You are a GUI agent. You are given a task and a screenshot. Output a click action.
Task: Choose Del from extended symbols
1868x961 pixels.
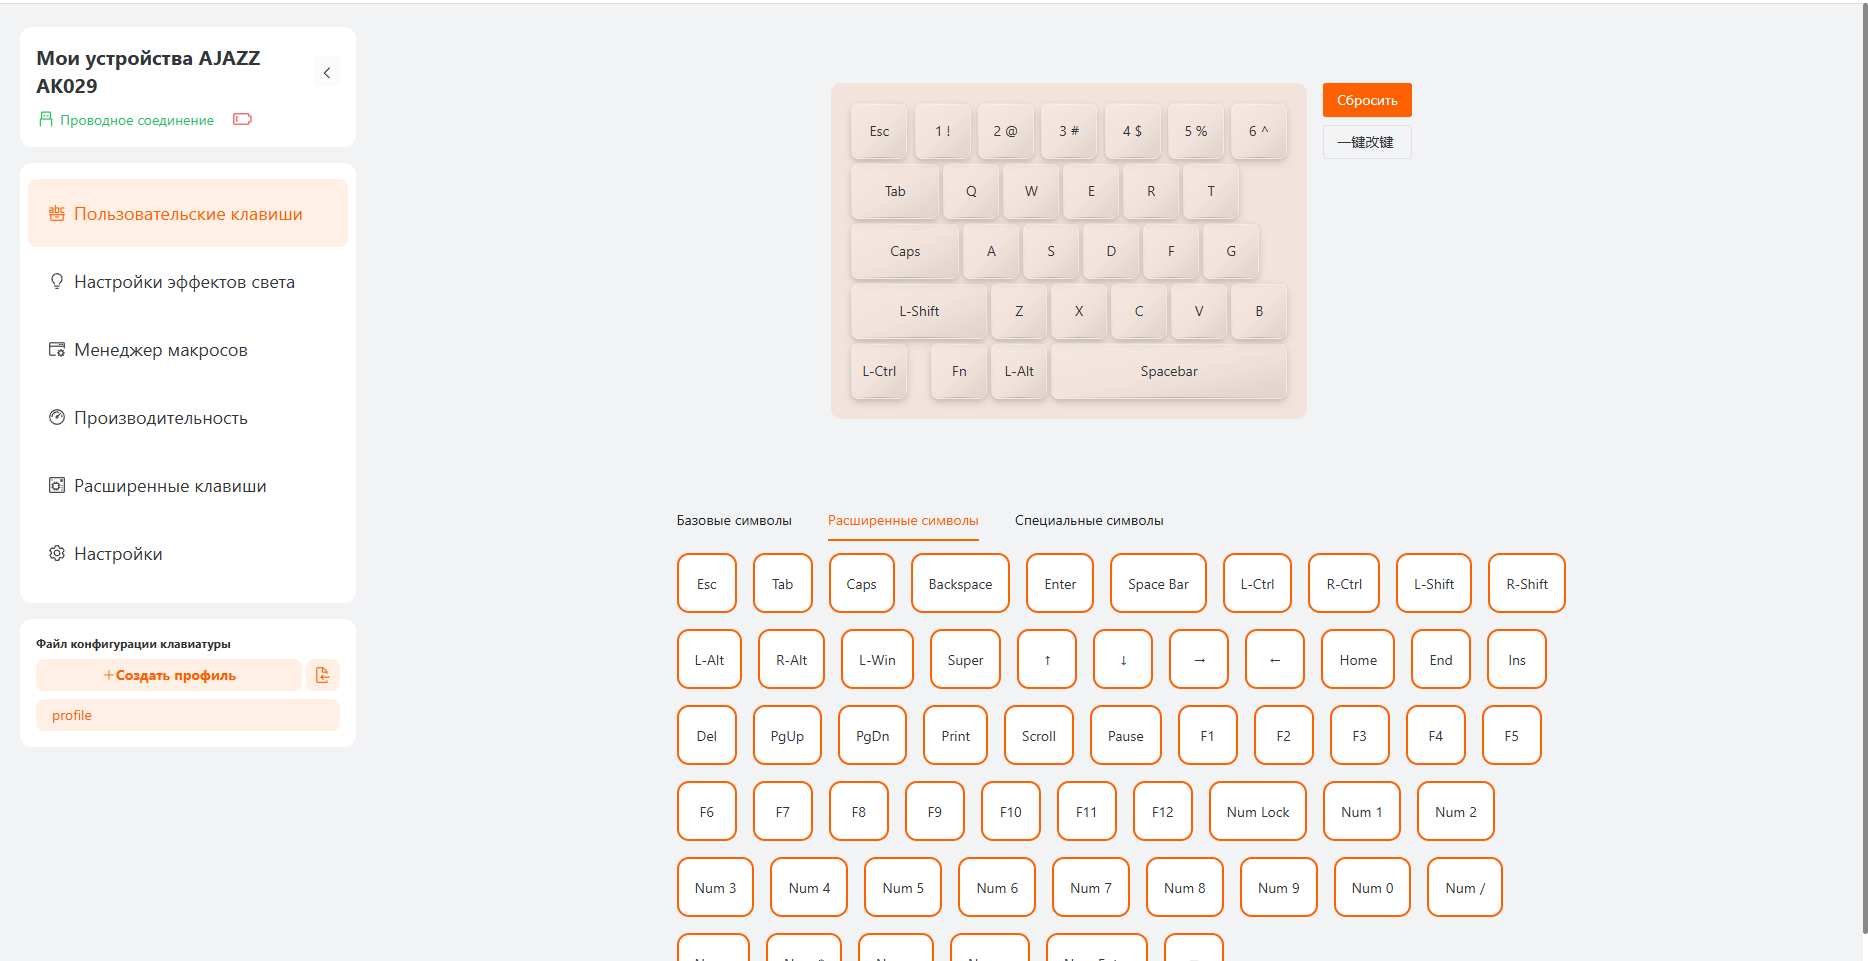(x=707, y=735)
